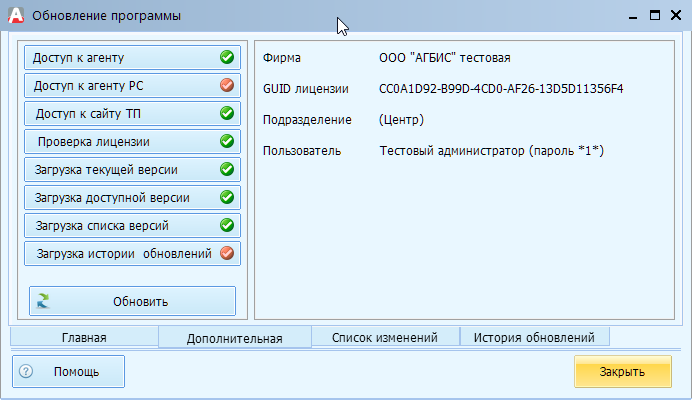Open the История обновлений tab
This screenshot has width=692, height=400.
coord(534,337)
